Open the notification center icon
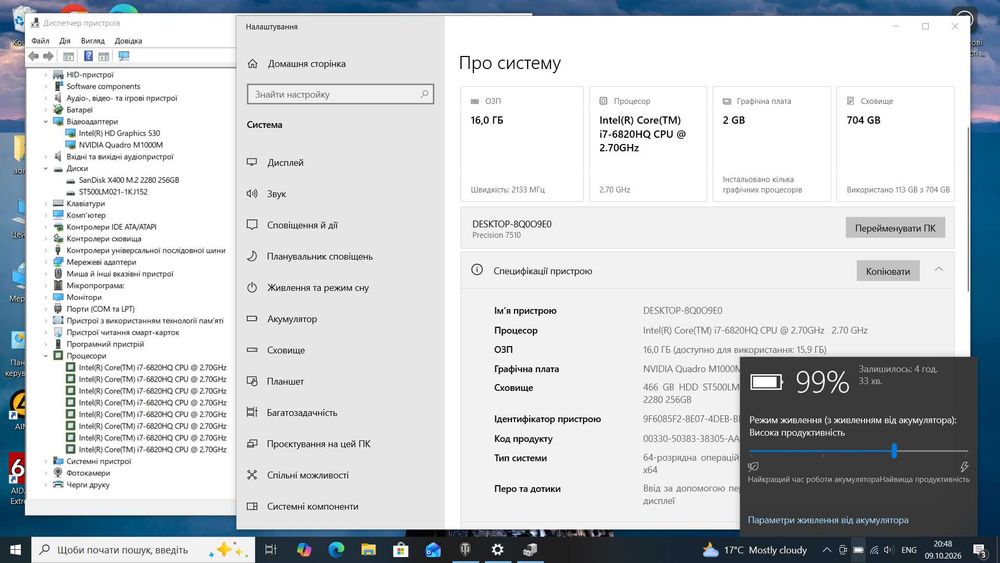Screen dimensions: 1000x563 pos(980,550)
